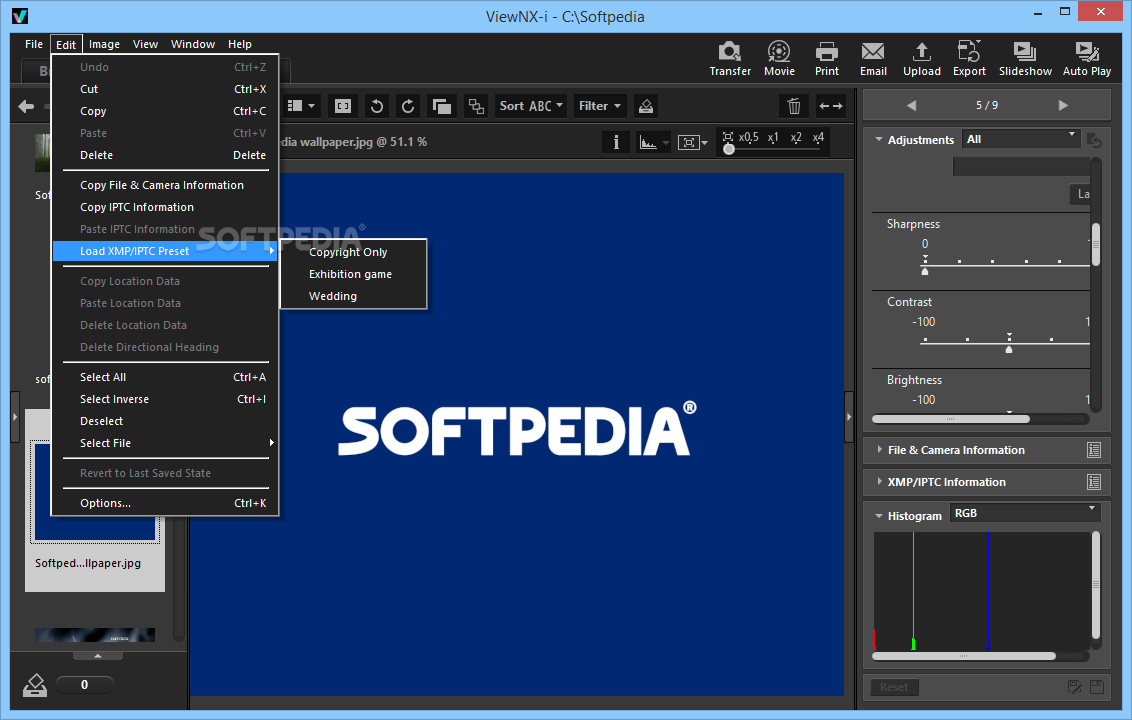Collapse the right panel with side handle
Screen dimensions: 1132x720
pos(848,417)
